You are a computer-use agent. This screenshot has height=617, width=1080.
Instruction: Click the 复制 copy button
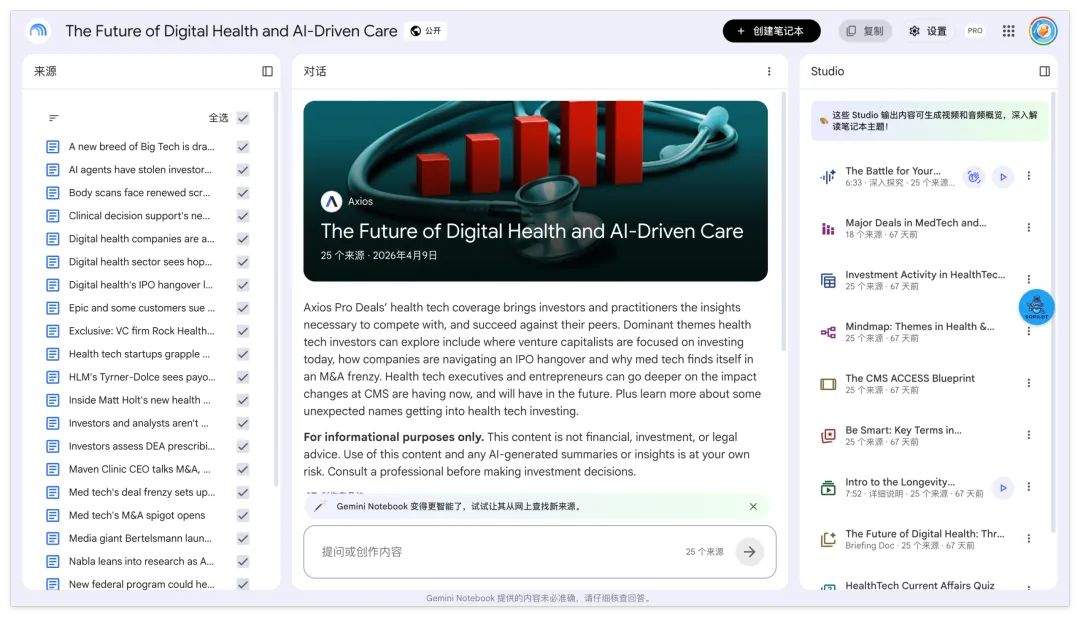point(865,31)
